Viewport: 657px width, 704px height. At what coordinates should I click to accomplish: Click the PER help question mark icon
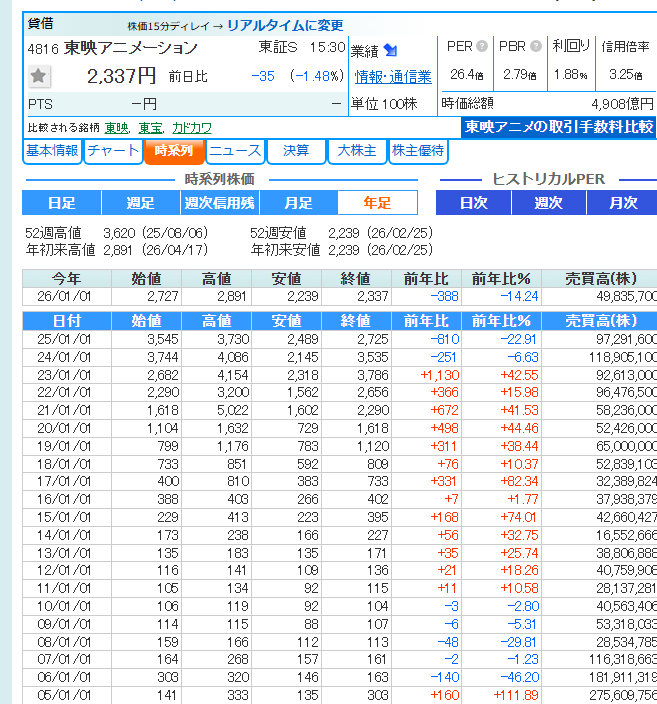tap(482, 46)
